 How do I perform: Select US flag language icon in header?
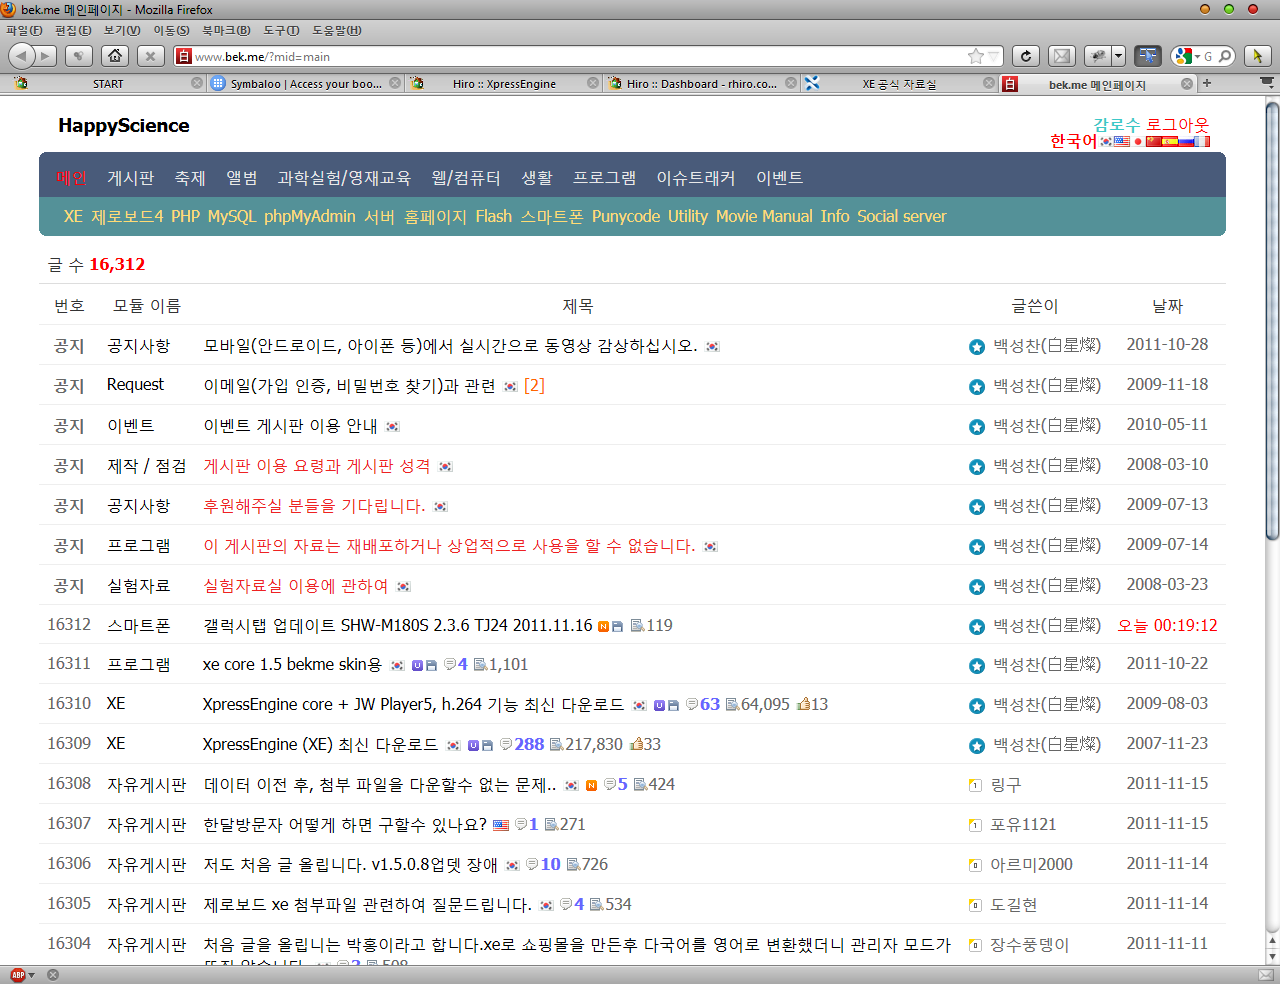pos(1122,142)
